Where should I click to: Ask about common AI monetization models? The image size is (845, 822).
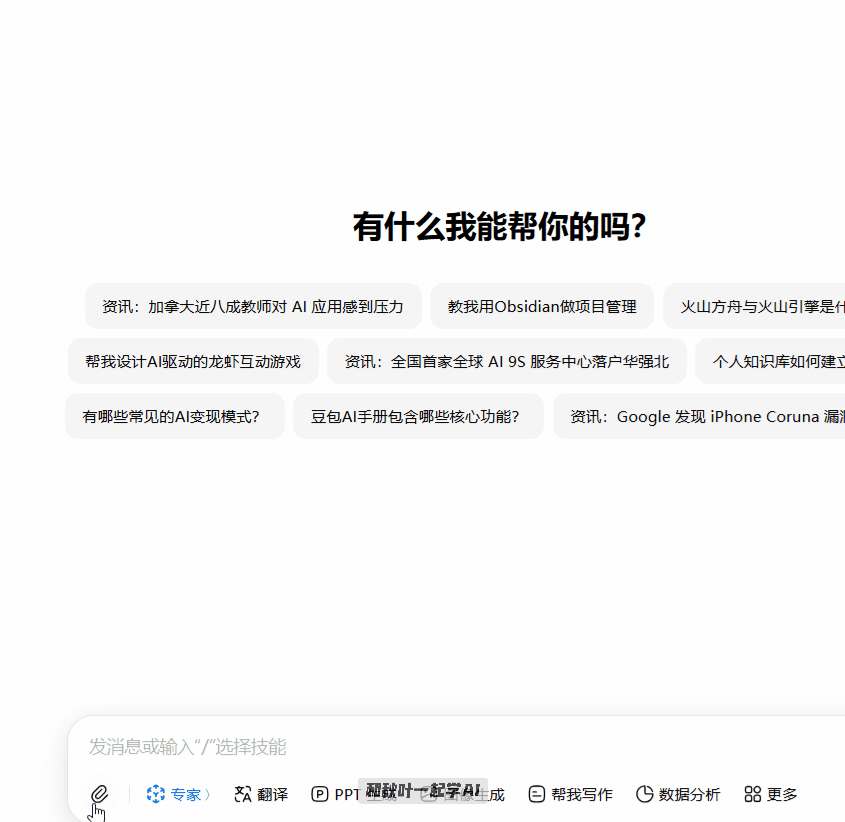pyautogui.click(x=174, y=416)
